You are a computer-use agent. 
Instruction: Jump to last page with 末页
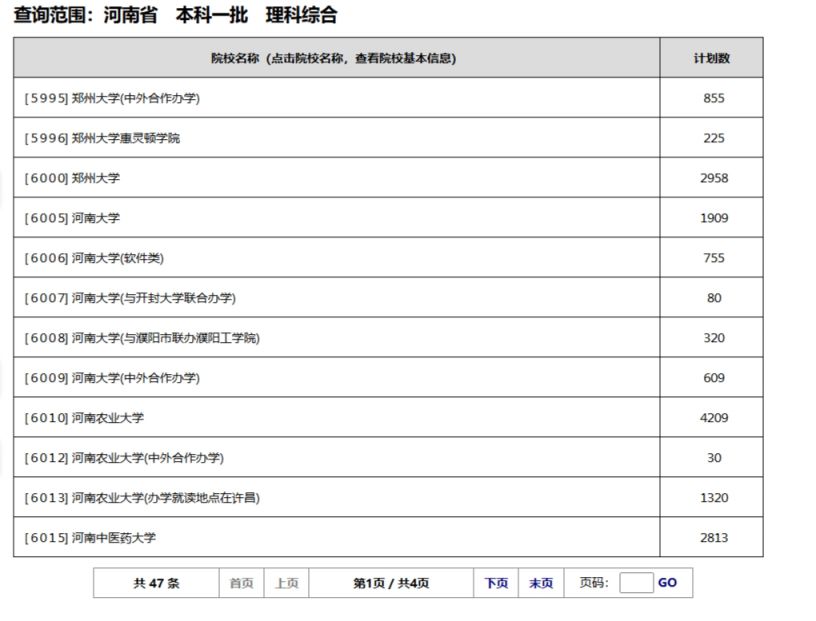541,582
